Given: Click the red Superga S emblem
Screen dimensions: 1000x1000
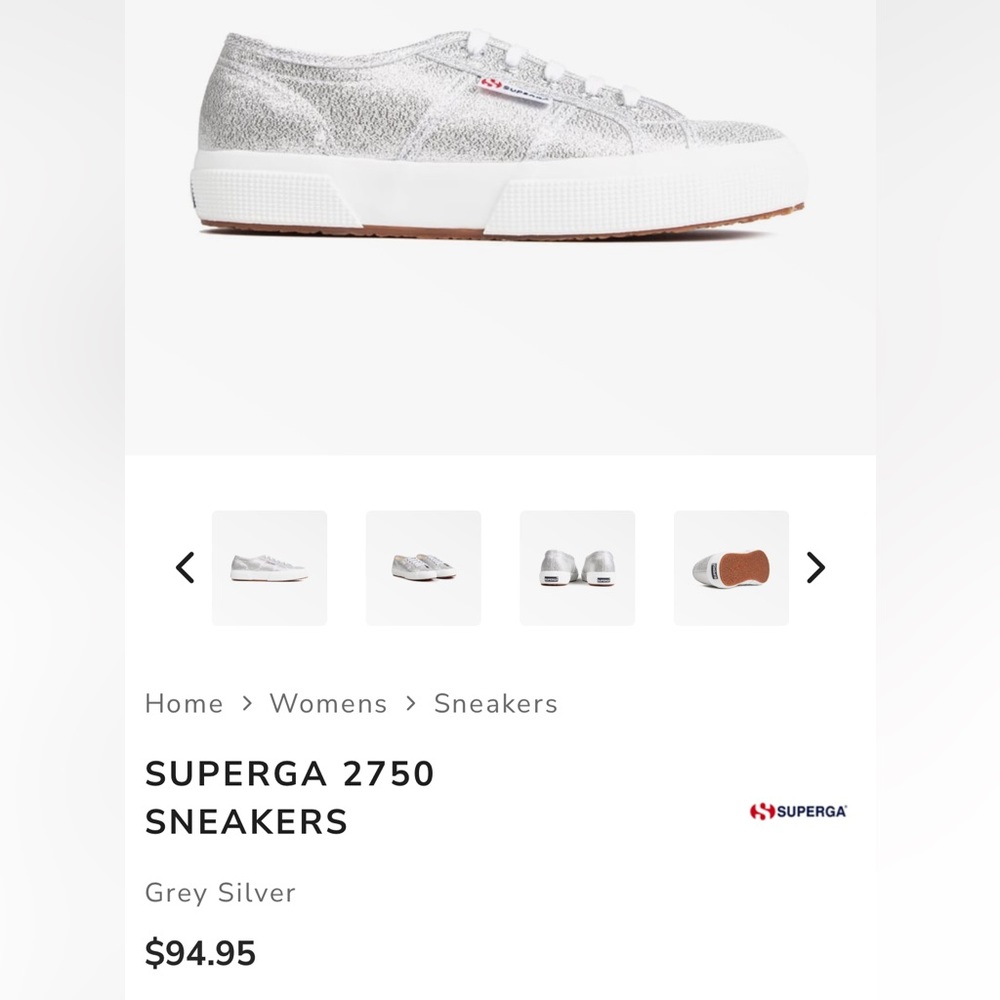Looking at the screenshot, I should (x=761, y=812).
